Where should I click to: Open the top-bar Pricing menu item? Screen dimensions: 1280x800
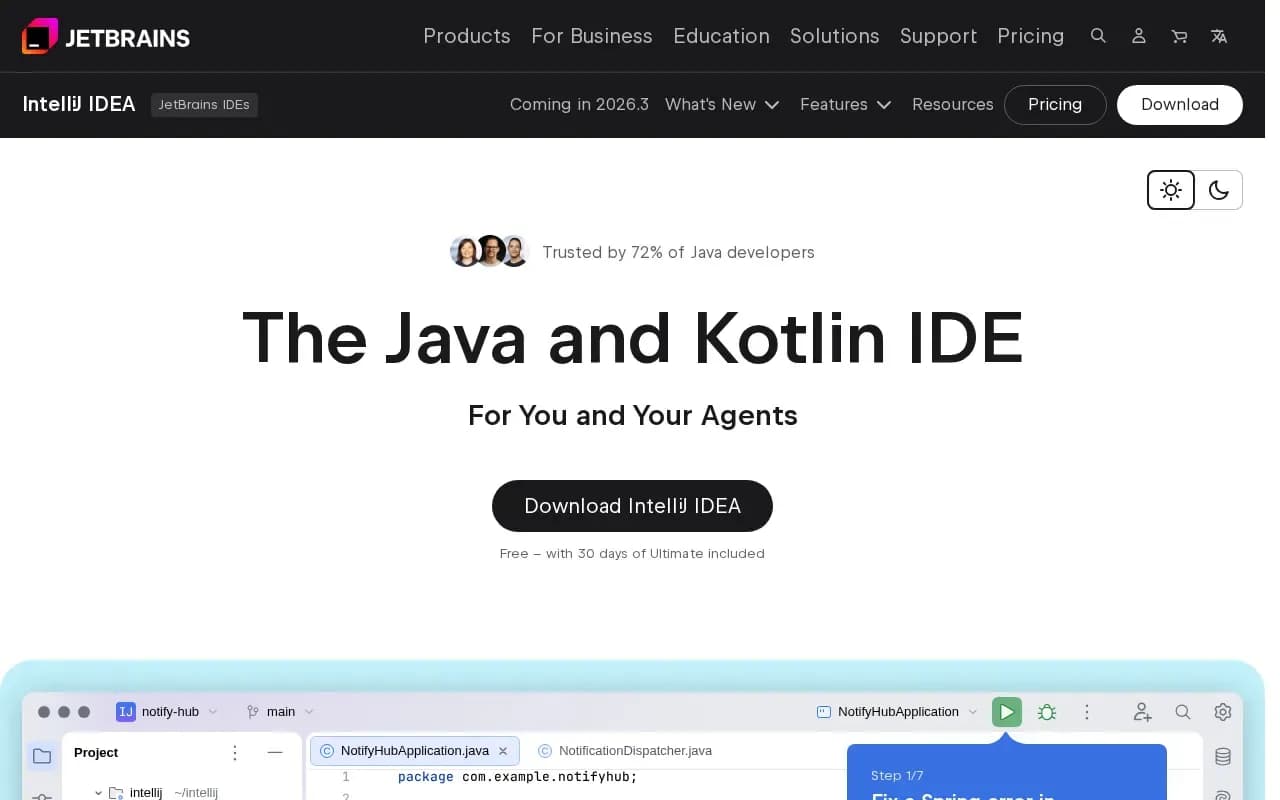tap(1031, 36)
